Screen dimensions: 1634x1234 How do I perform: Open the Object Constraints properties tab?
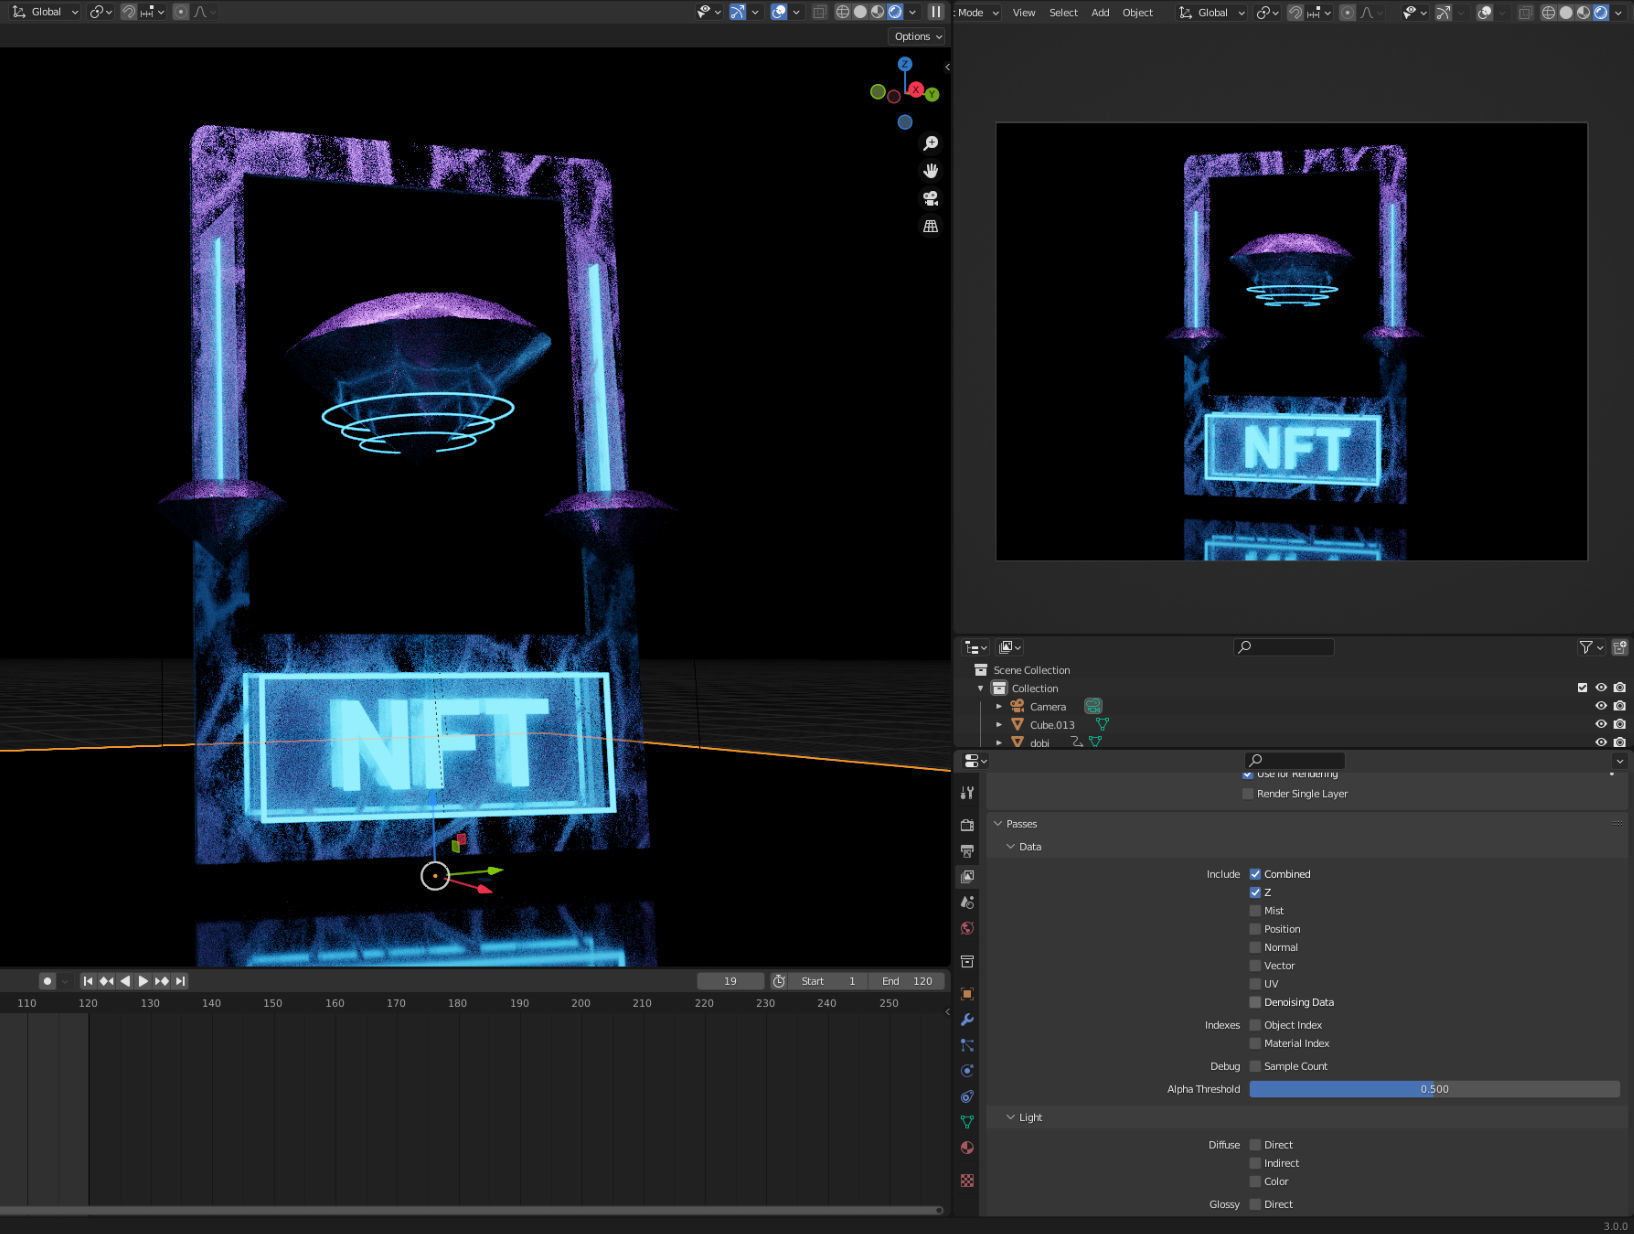coord(967,1097)
